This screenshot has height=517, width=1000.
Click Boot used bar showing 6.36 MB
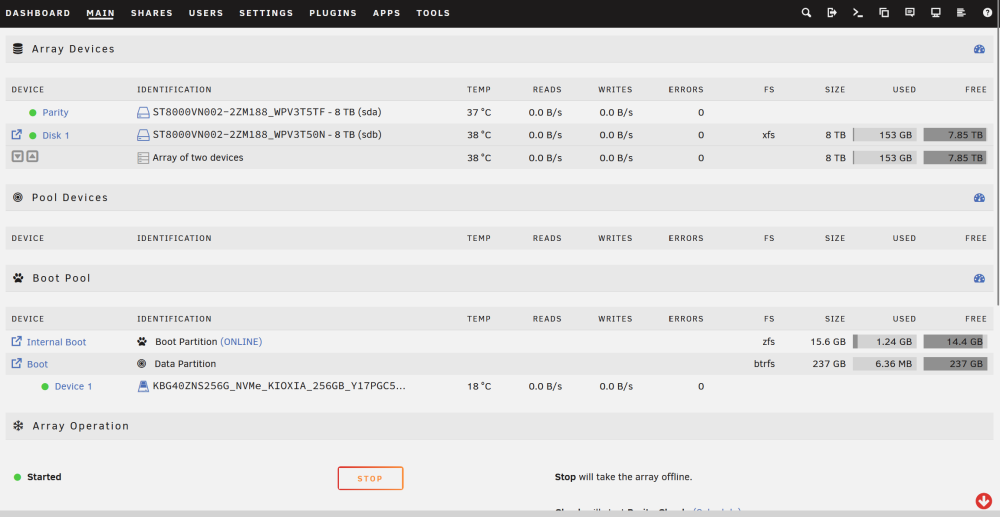885,364
